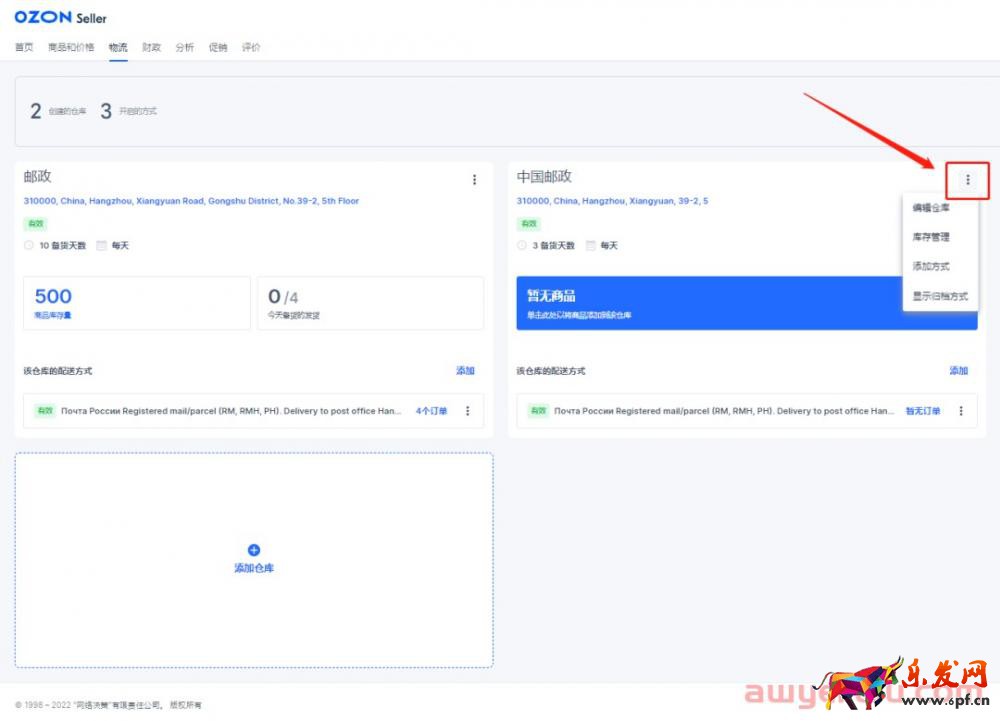The image size is (1000, 721).
Task: Click calendar icon next to 每天 in 中国邮政
Action: click(x=591, y=245)
